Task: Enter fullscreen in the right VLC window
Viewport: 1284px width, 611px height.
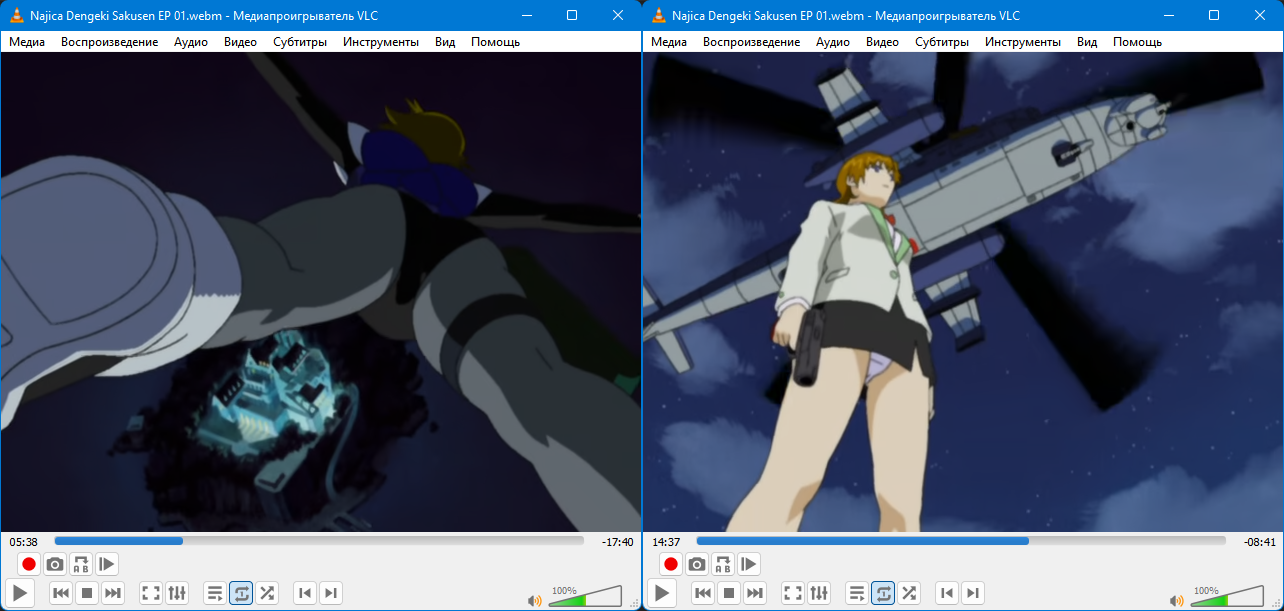Action: click(x=793, y=593)
